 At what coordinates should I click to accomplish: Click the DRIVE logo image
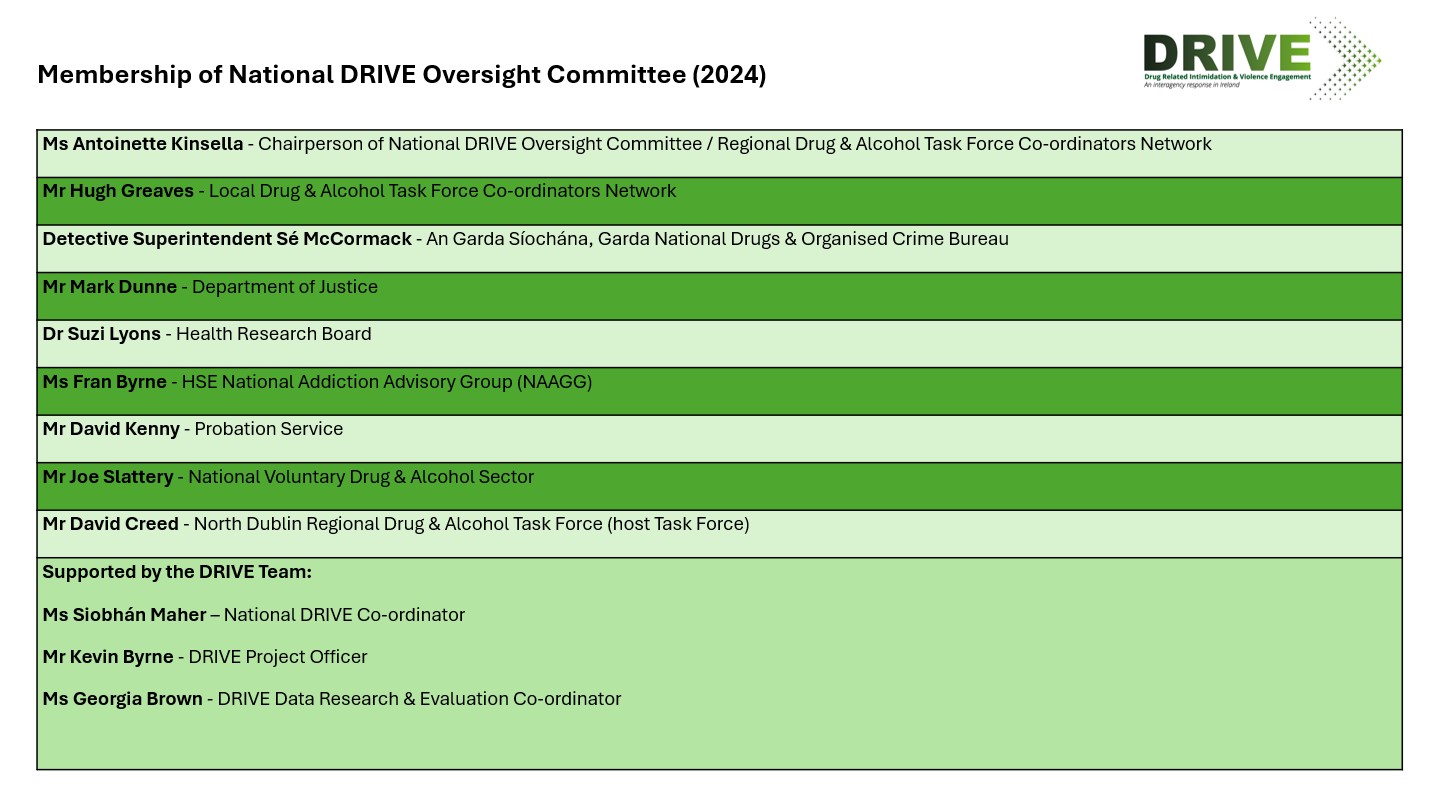click(x=1262, y=58)
